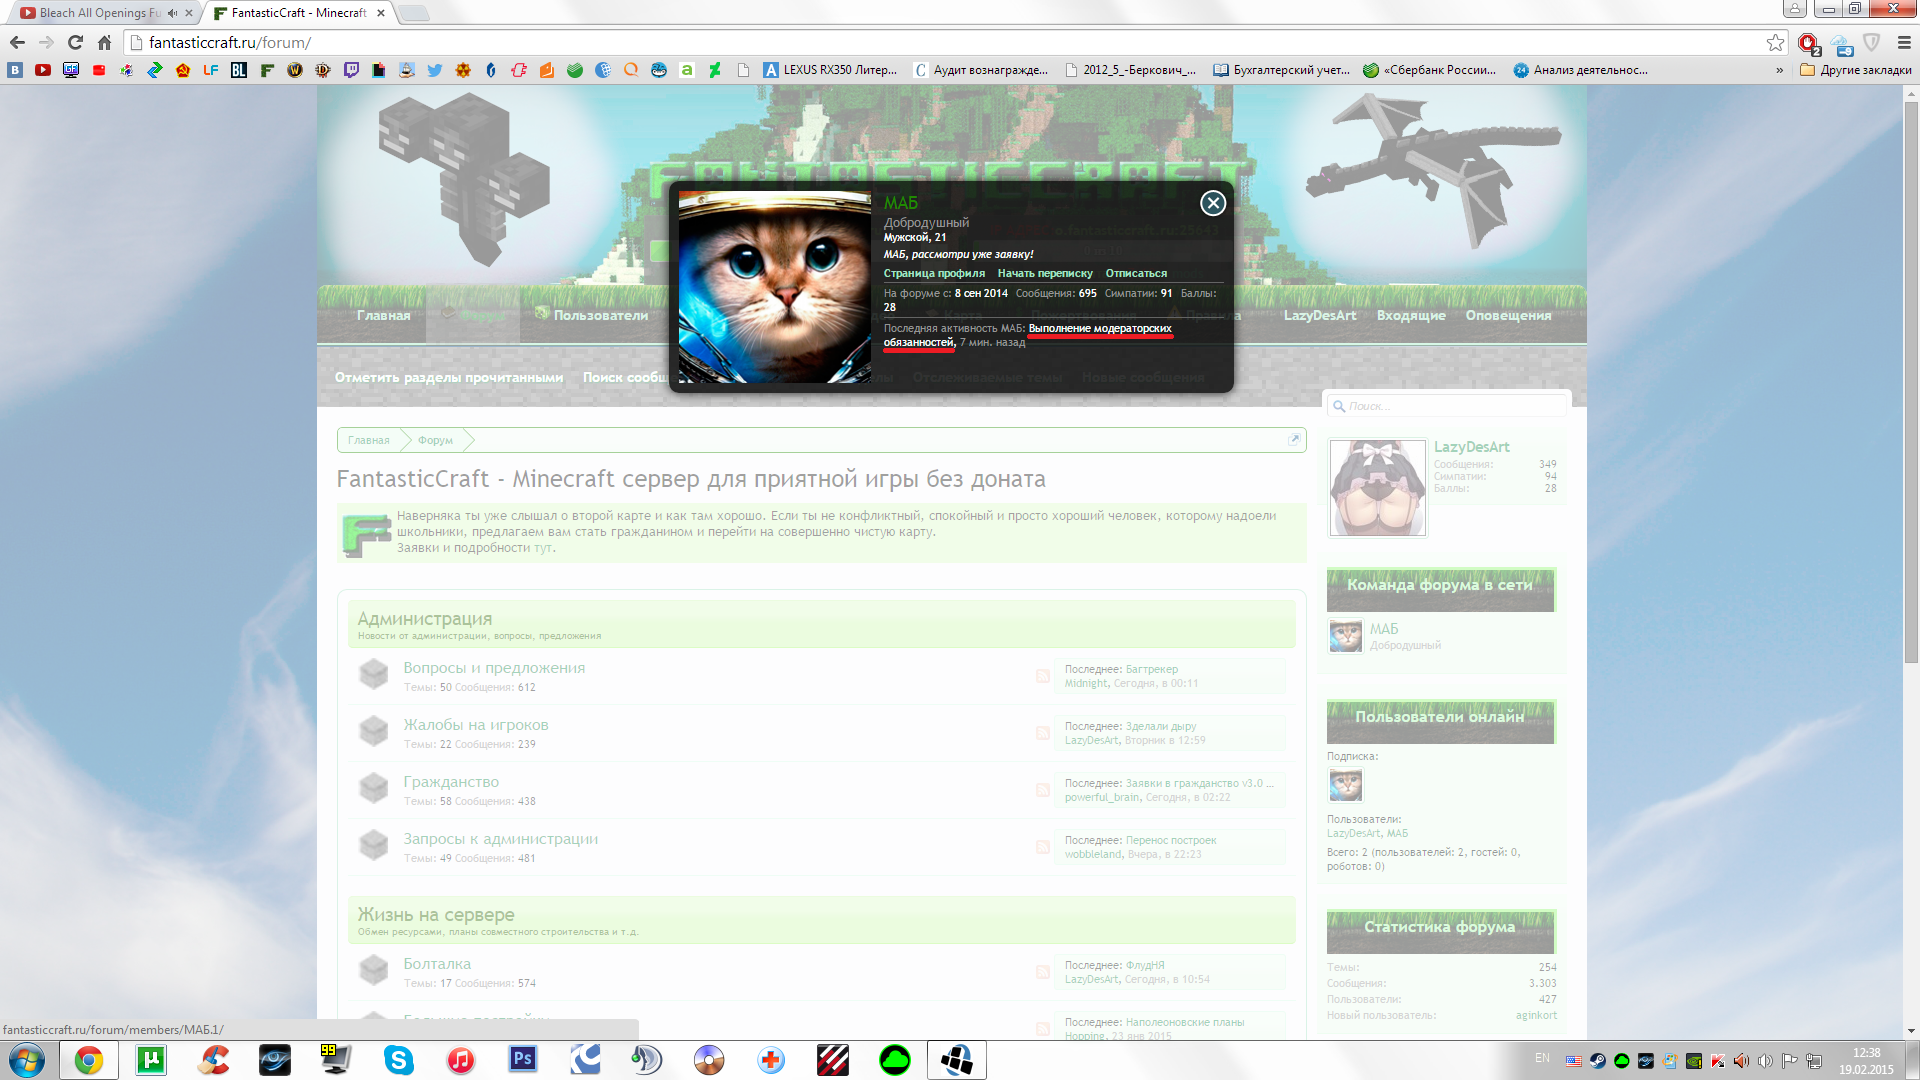Open Chrome hamburger menu
The image size is (1920, 1080).
click(1904, 42)
